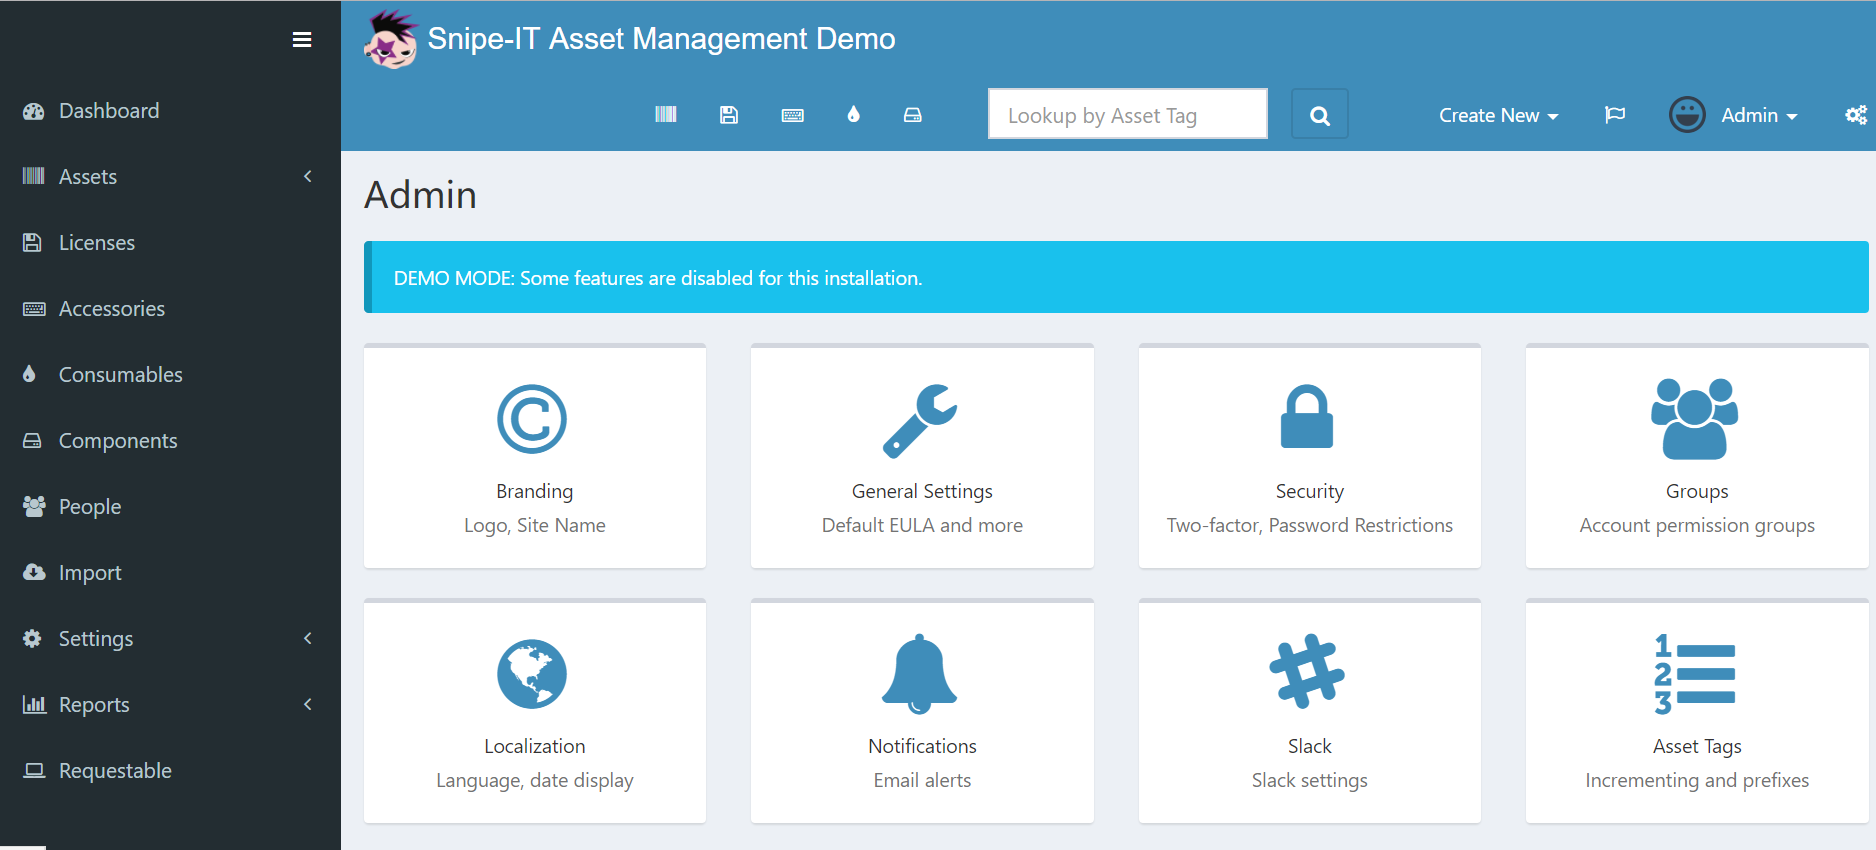The width and height of the screenshot is (1876, 850).
Task: Click the Lookup by Asset Tag field
Action: [x=1127, y=115]
